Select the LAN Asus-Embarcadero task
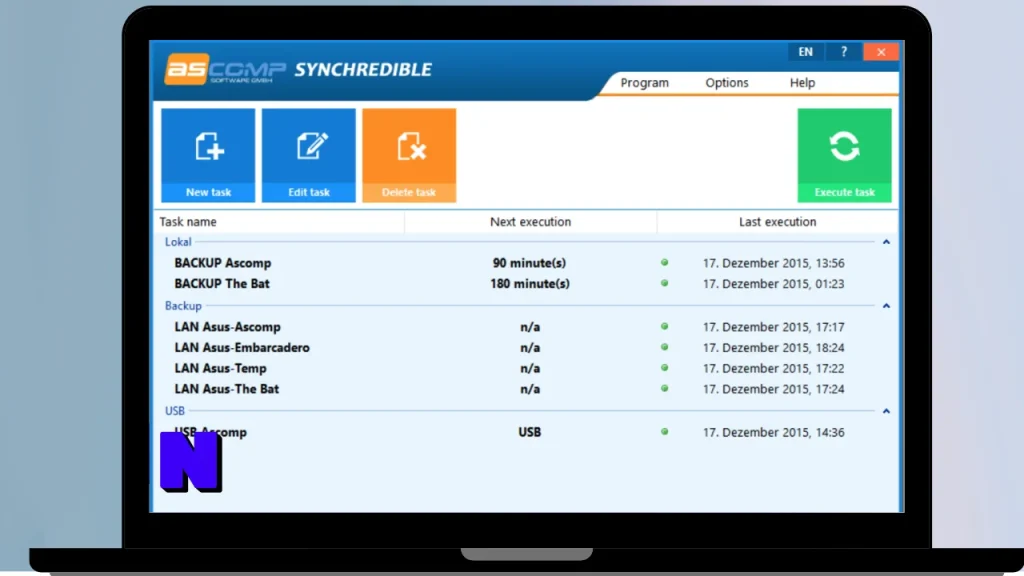The height and width of the screenshot is (576, 1024). (x=242, y=348)
